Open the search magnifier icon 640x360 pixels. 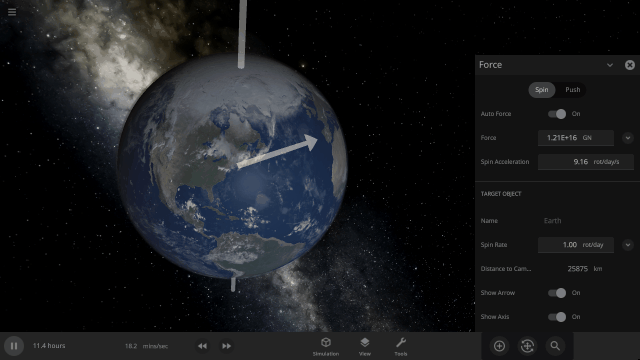pyautogui.click(x=555, y=346)
